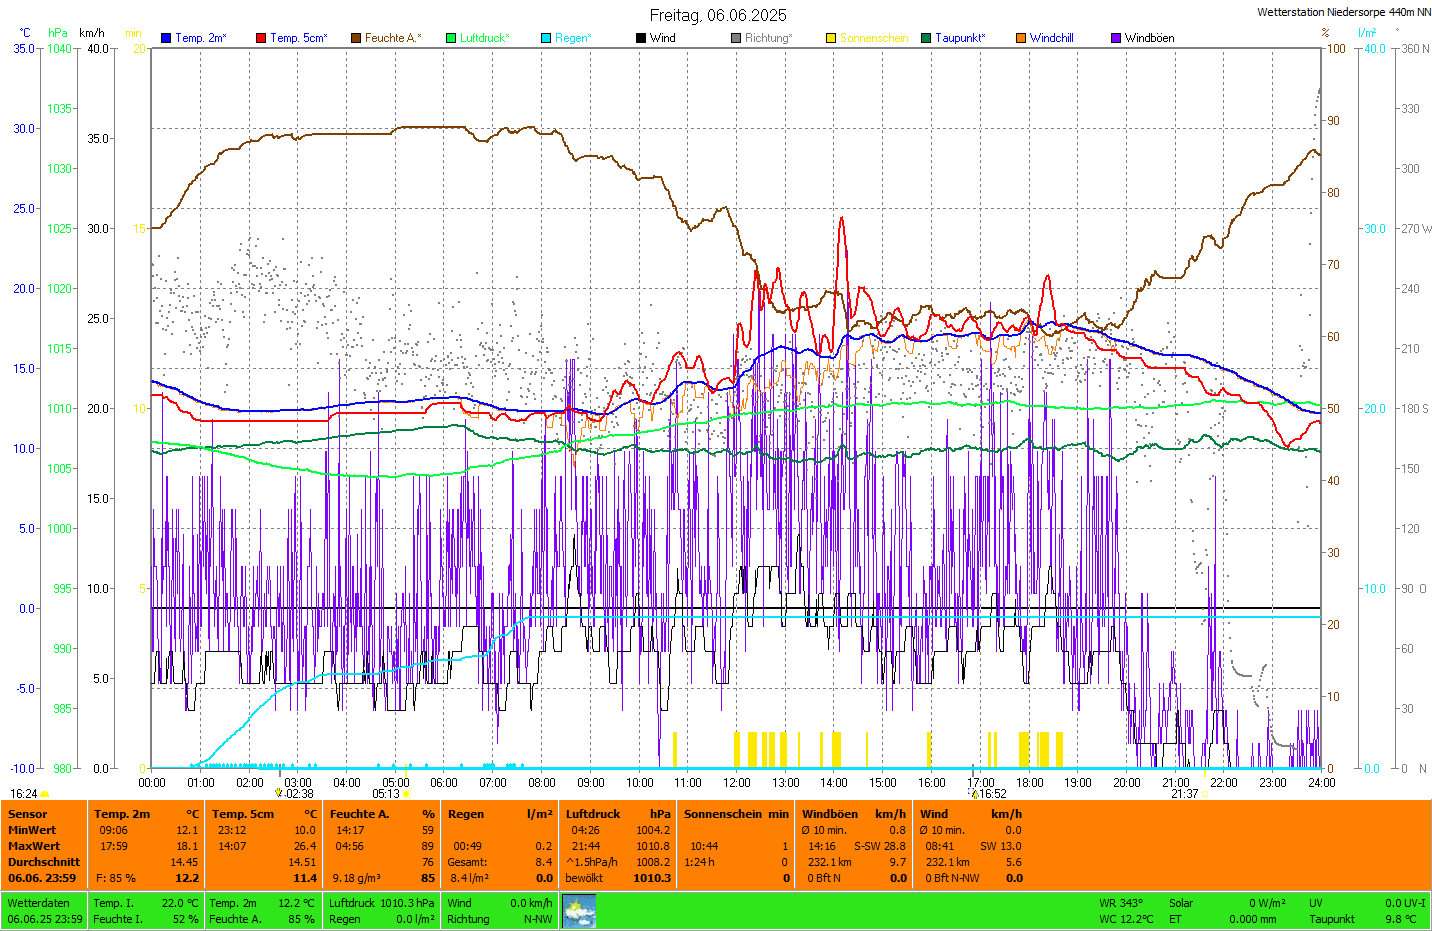Click the blue Temp. 2m legend square
Viewport: 1432px width, 931px height.
pyautogui.click(x=166, y=38)
